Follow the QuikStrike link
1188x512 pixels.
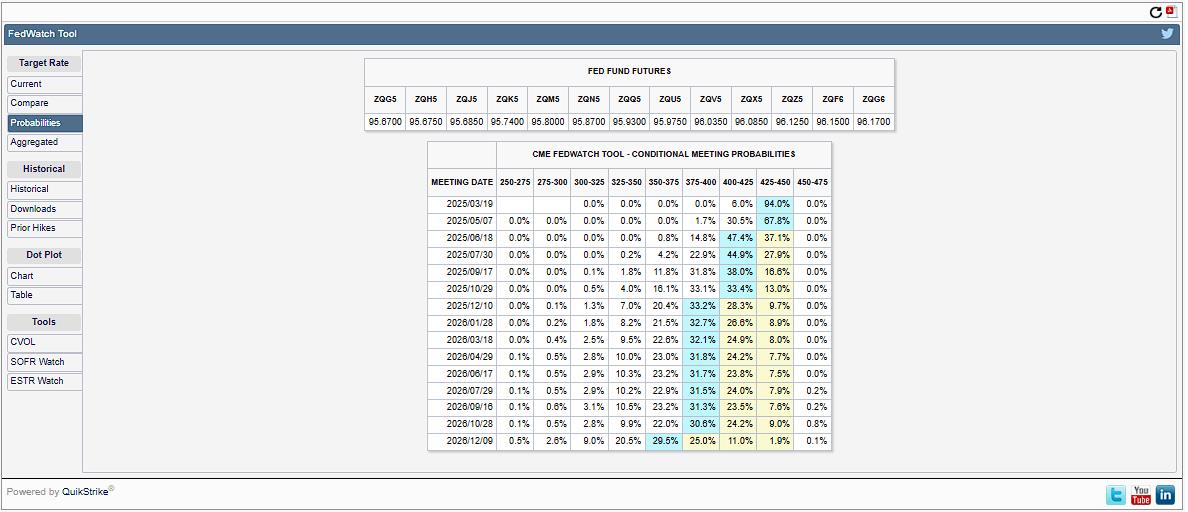coord(85,492)
